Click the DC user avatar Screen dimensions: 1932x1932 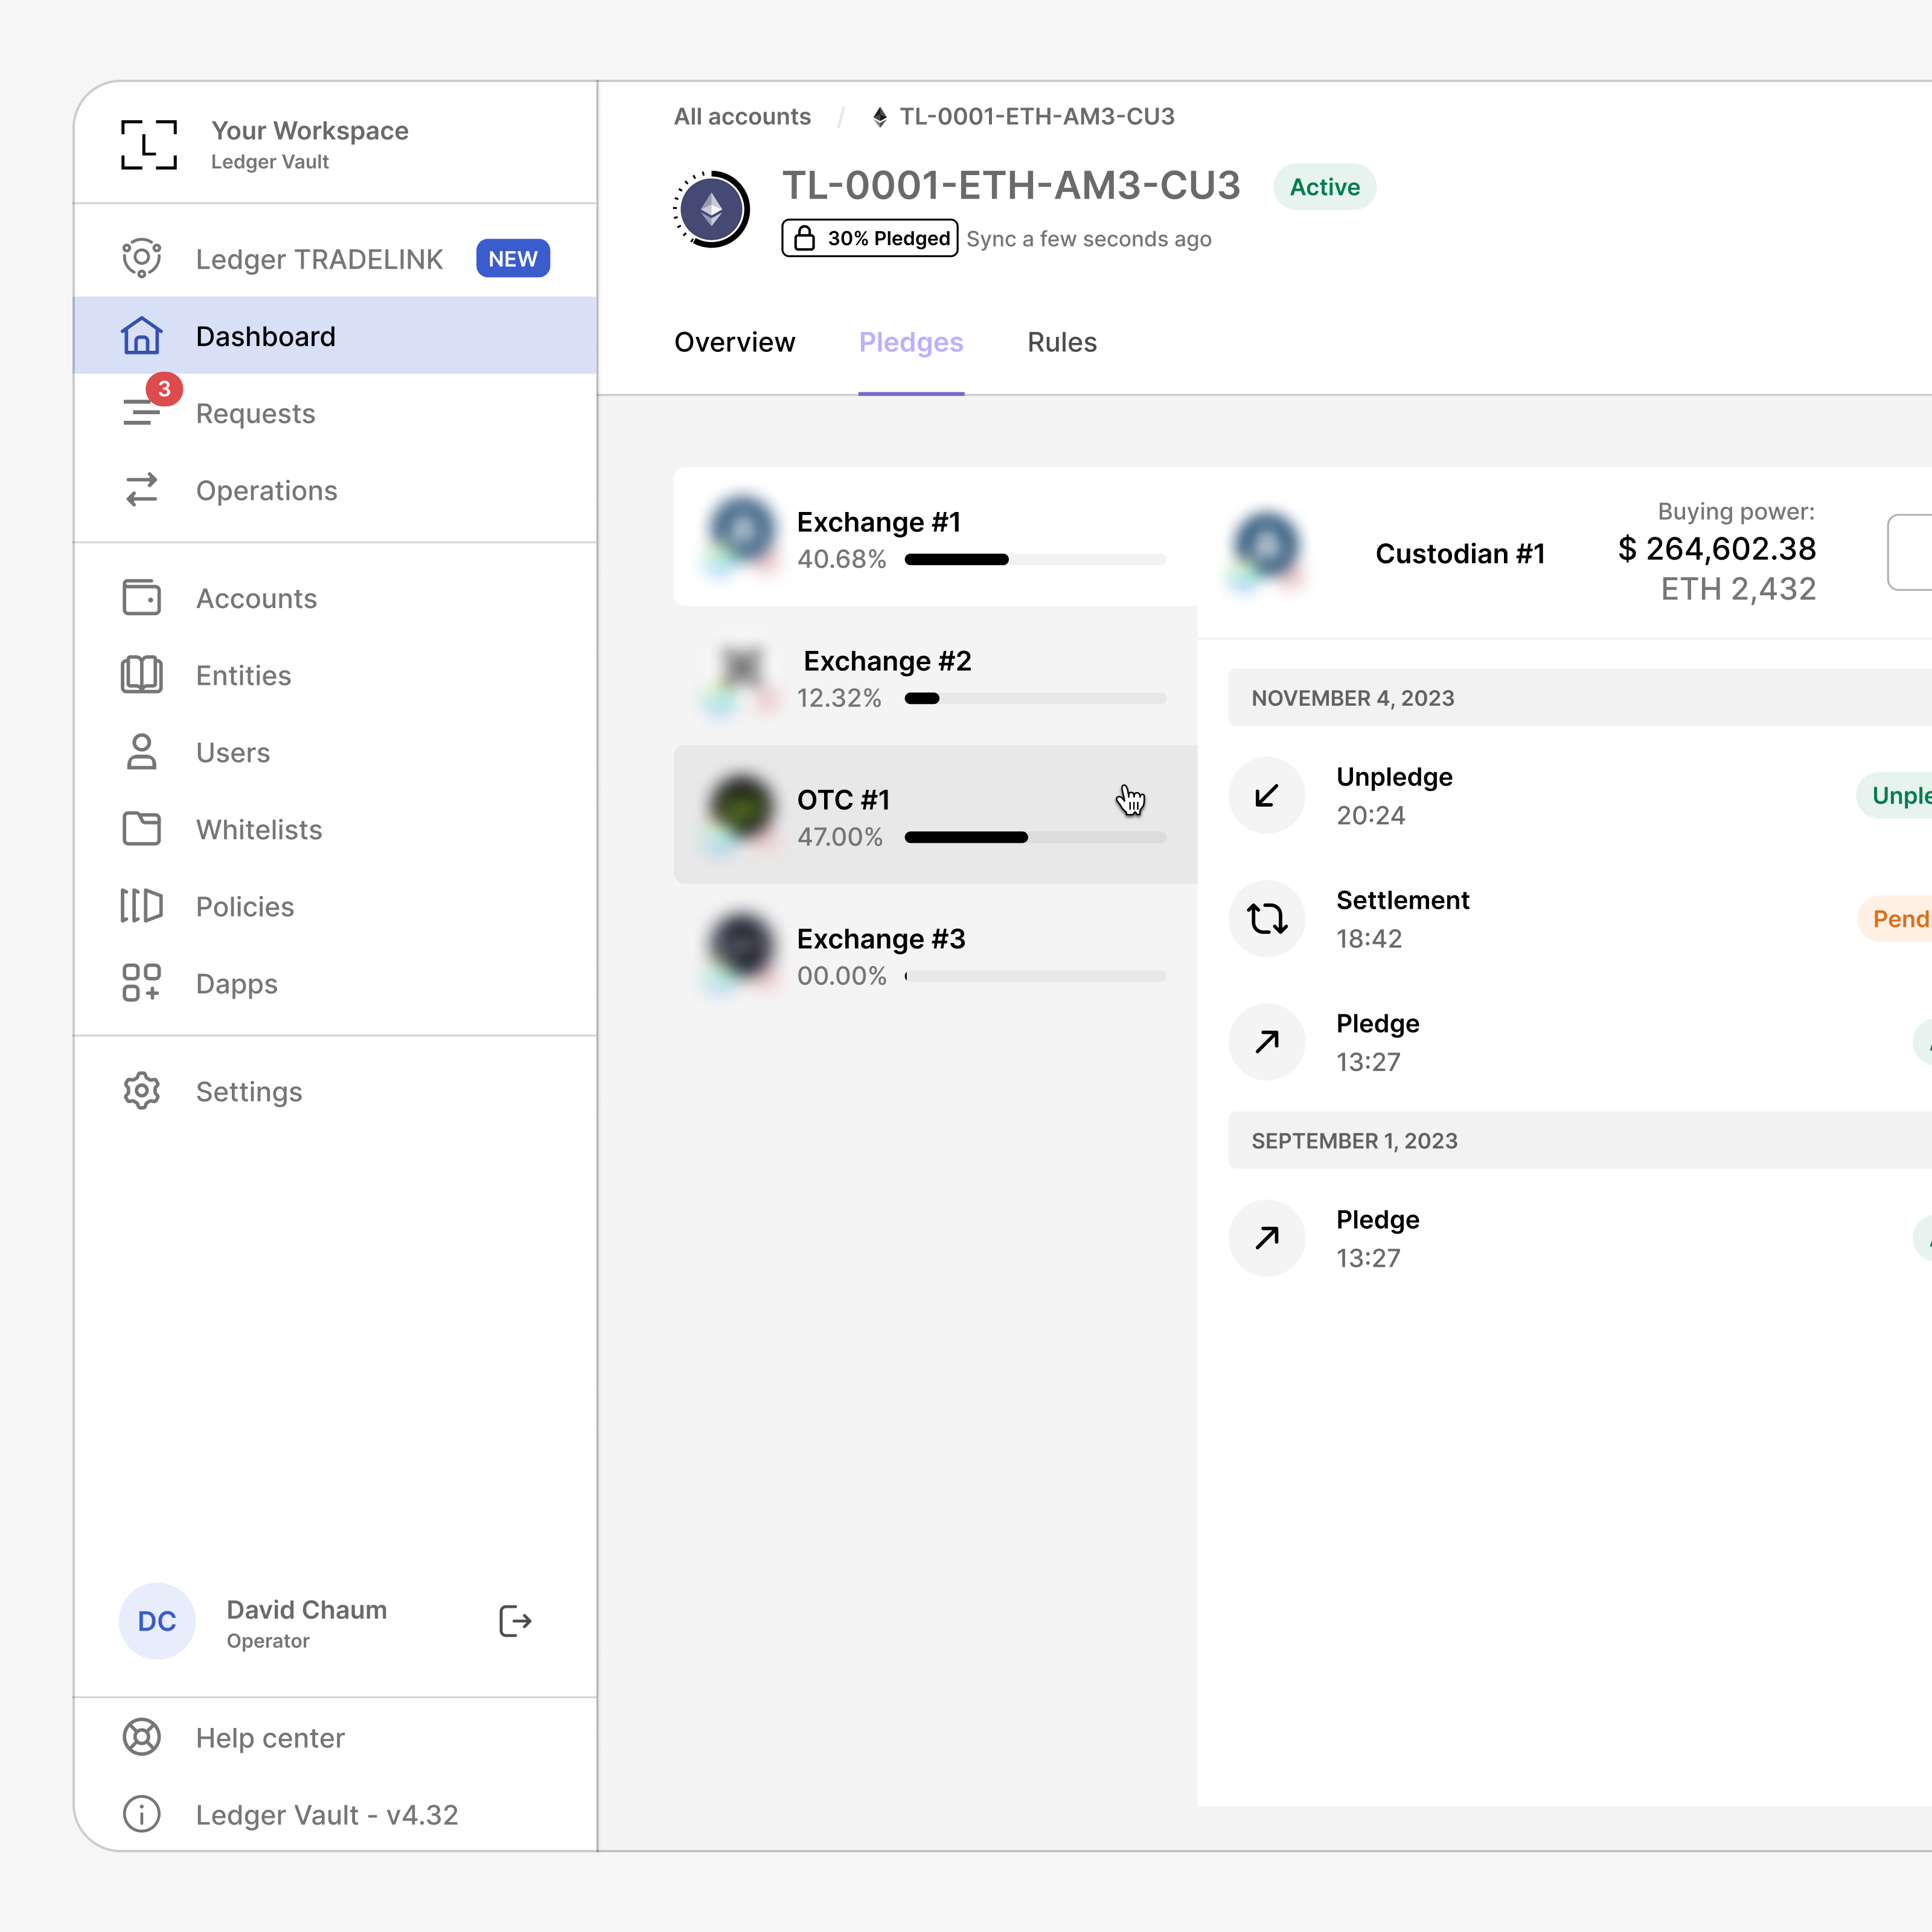[x=157, y=1621]
